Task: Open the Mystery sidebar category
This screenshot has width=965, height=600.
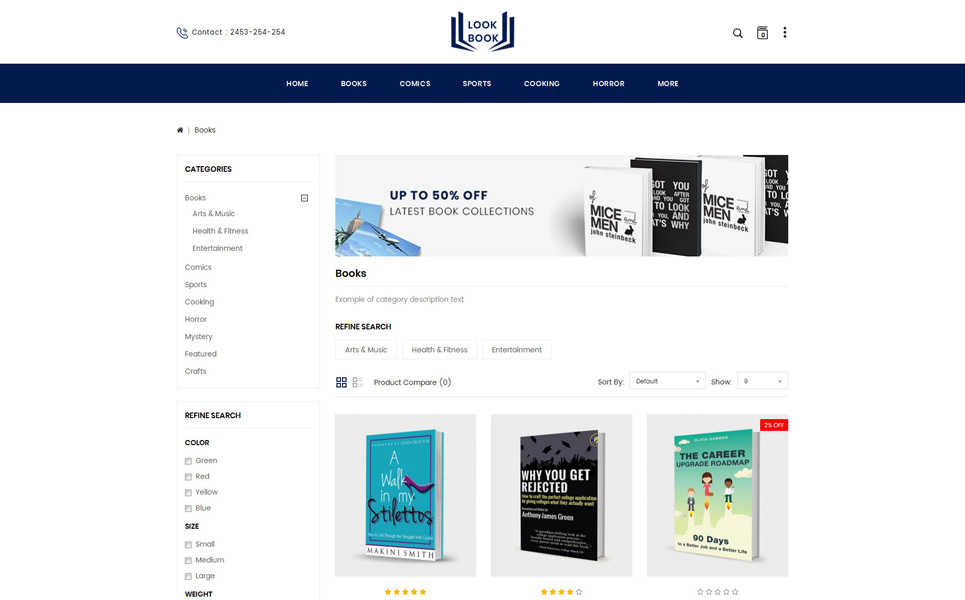Action: 198,337
